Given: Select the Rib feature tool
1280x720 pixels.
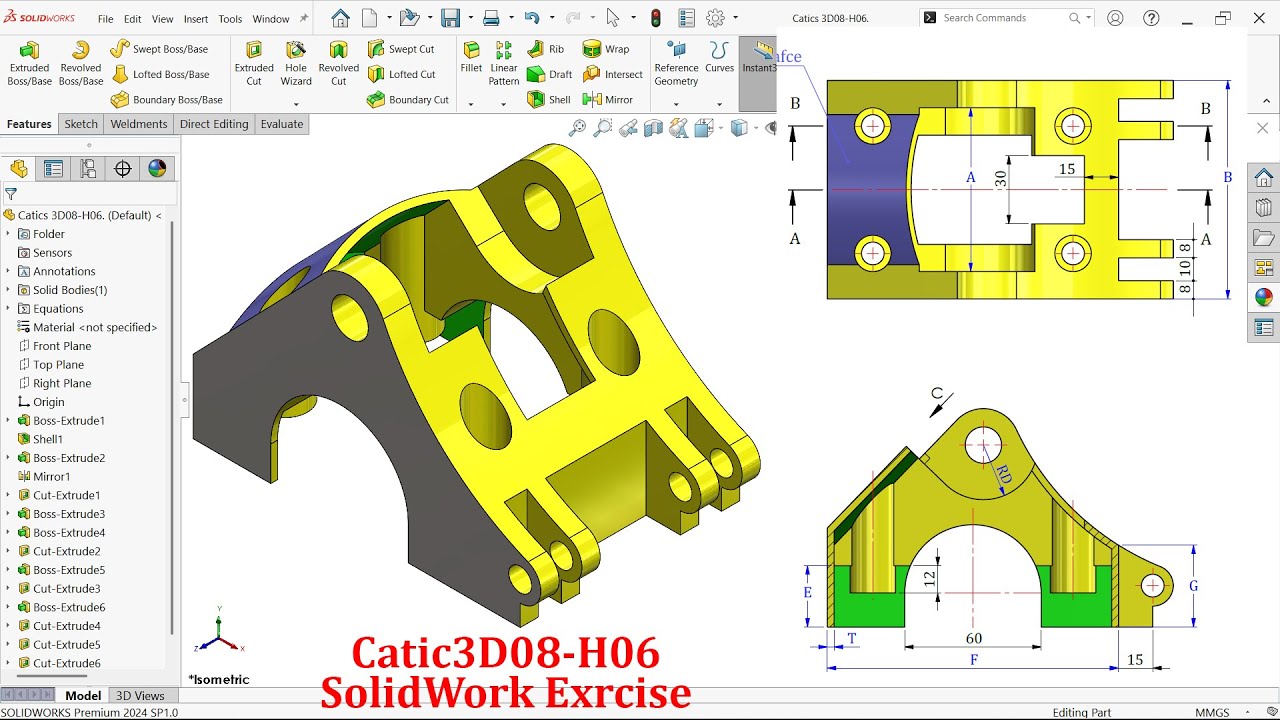Looking at the screenshot, I should tap(546, 49).
